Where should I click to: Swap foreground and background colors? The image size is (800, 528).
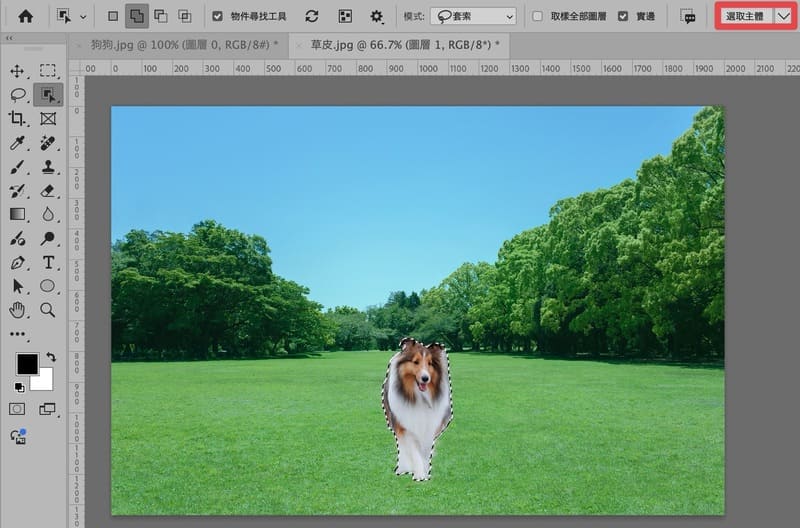click(51, 356)
